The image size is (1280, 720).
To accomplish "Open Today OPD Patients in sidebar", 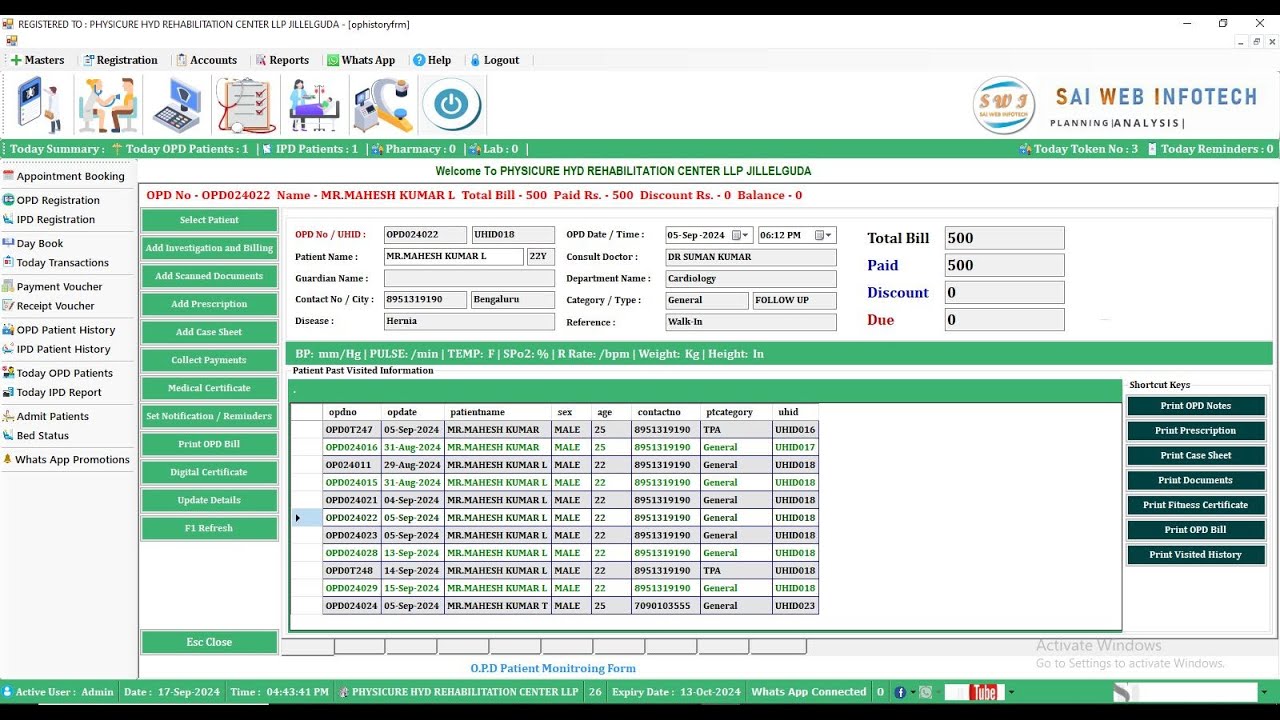I will tap(57, 373).
